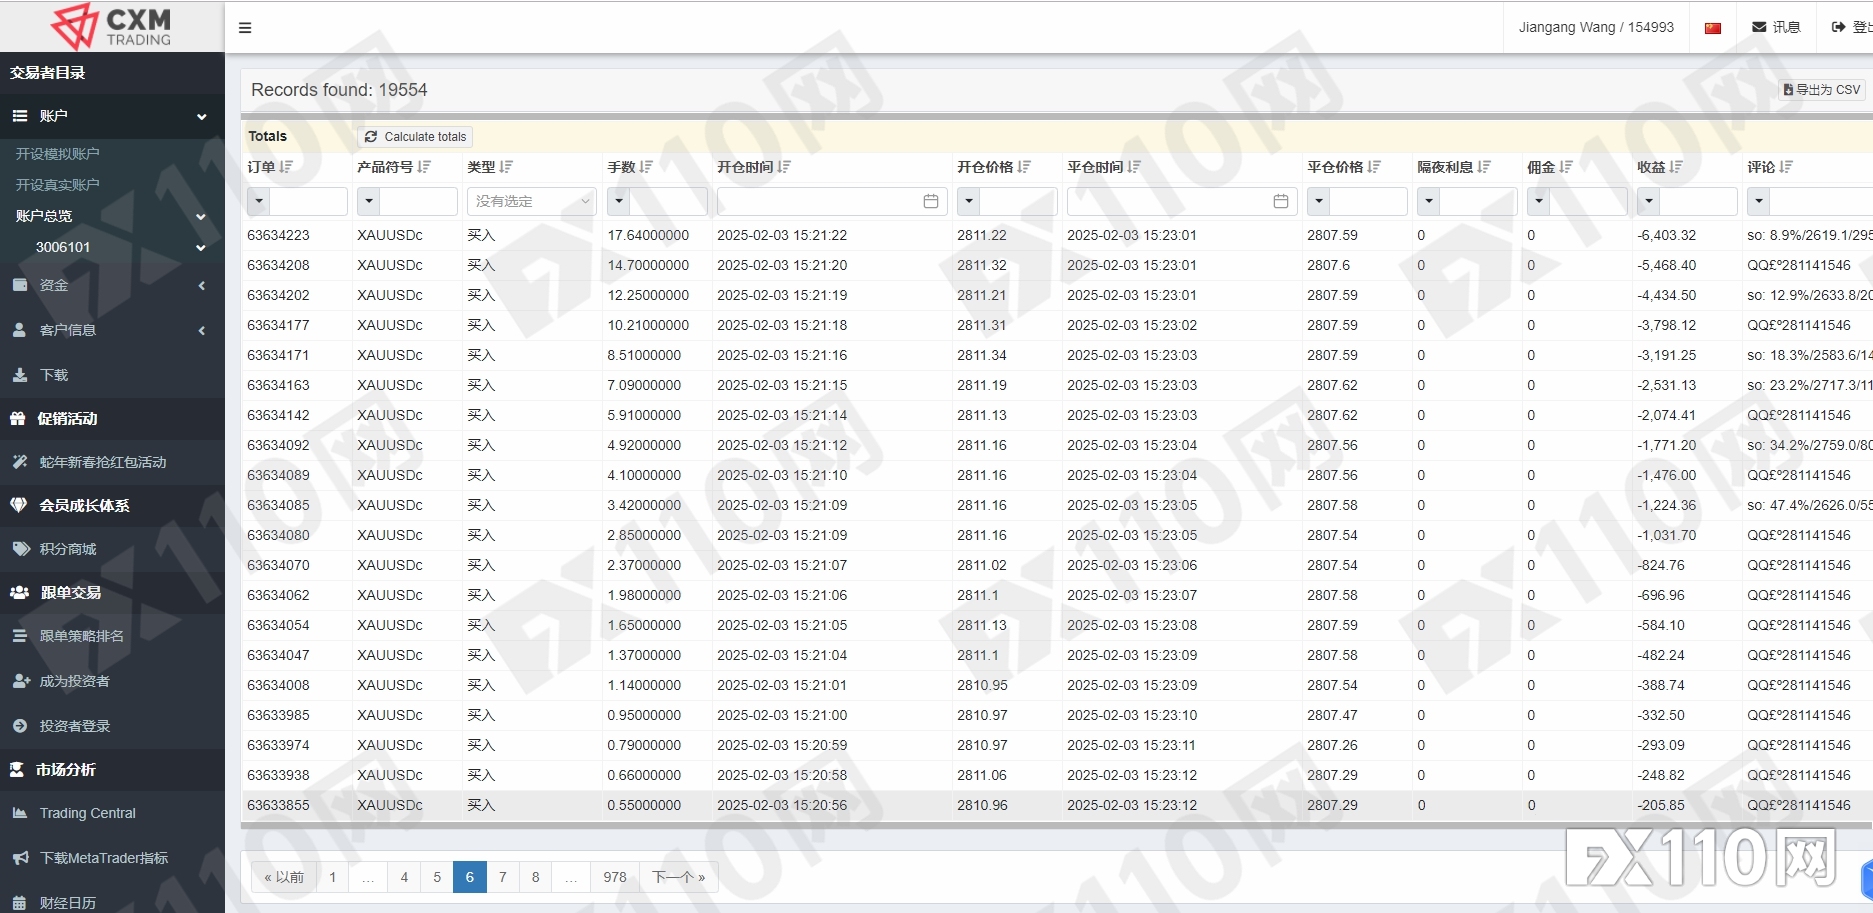Go to page 1
The image size is (1873, 913).
pos(333,877)
